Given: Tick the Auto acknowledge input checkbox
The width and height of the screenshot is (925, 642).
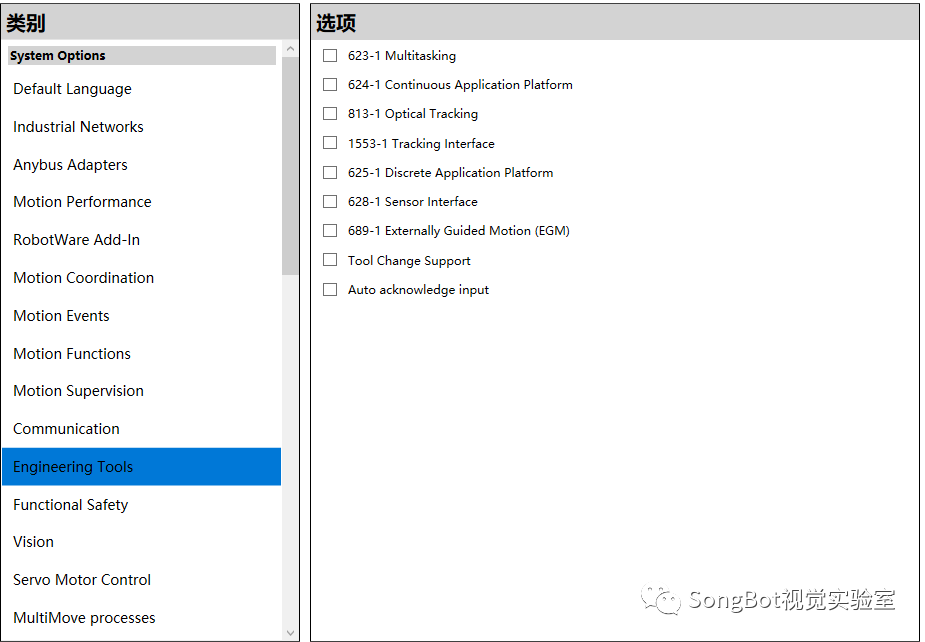Looking at the screenshot, I should click(330, 289).
